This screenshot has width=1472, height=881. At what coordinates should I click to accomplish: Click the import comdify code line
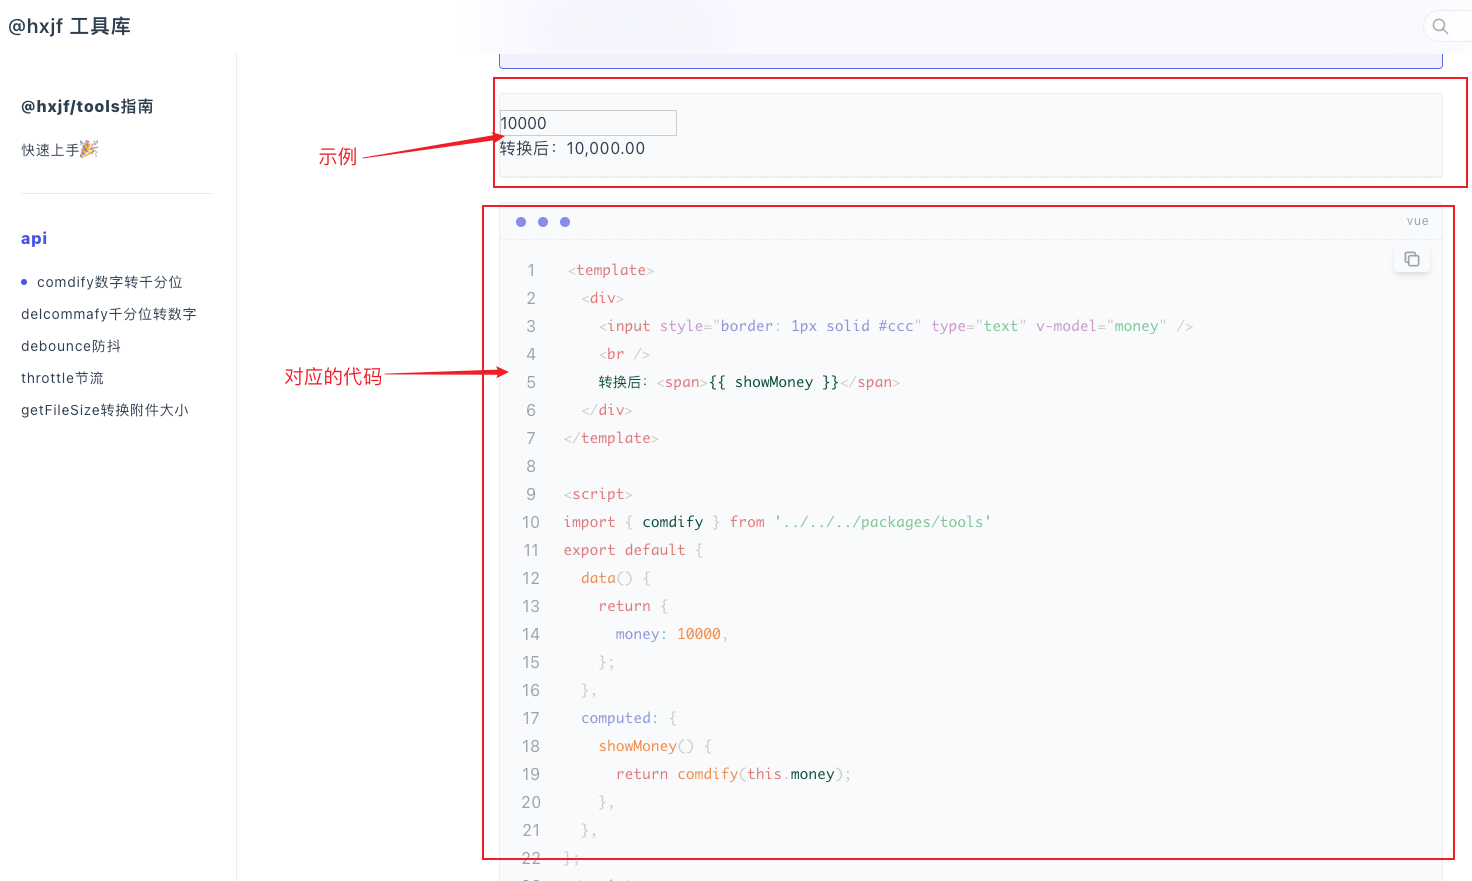click(x=776, y=522)
